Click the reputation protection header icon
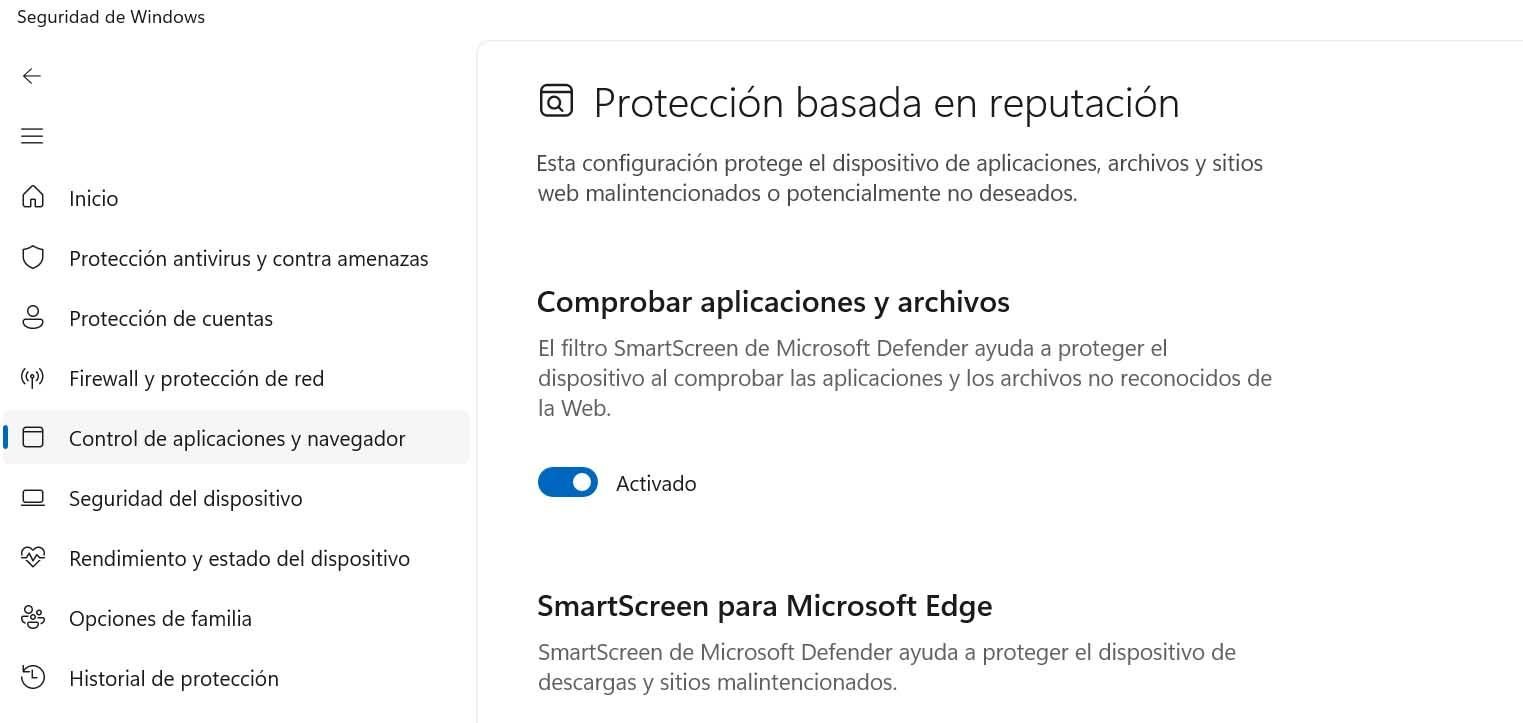The image size is (1523, 723). [x=556, y=101]
